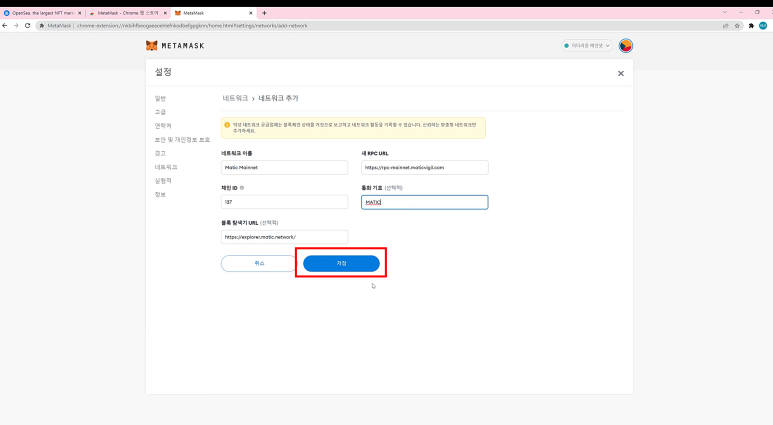Click the currency symbol field with MATIC

coord(424,202)
